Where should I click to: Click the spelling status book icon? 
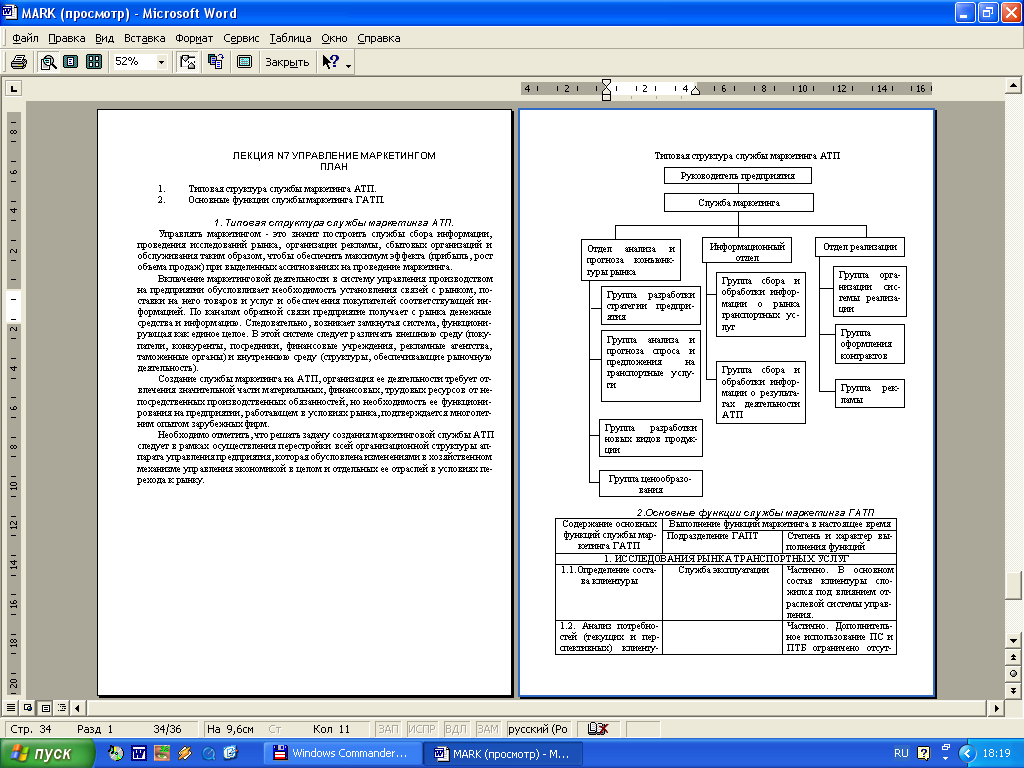[x=598, y=729]
